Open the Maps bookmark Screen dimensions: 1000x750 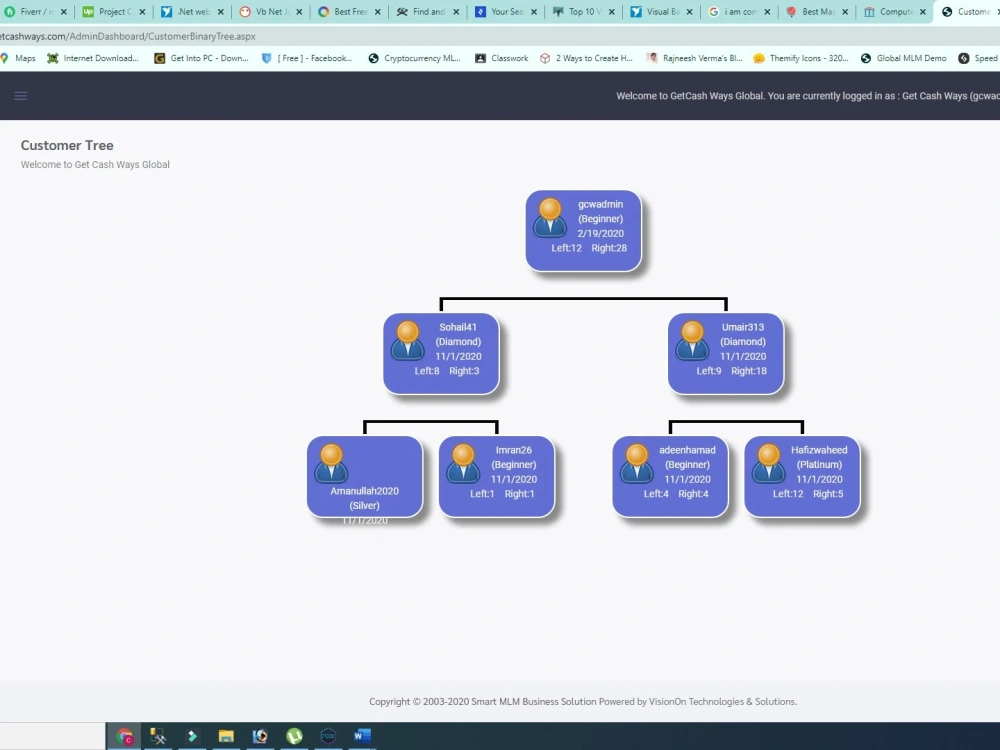point(18,58)
